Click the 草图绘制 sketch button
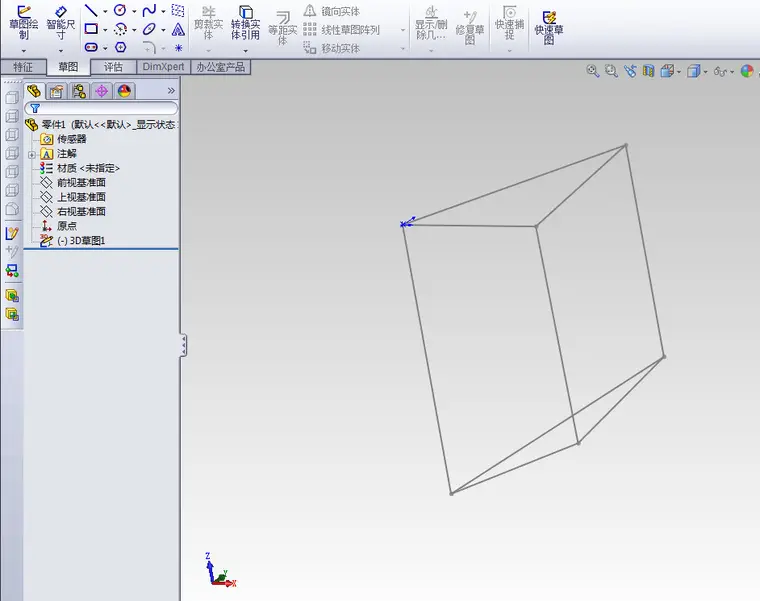The image size is (760, 601). point(23,22)
